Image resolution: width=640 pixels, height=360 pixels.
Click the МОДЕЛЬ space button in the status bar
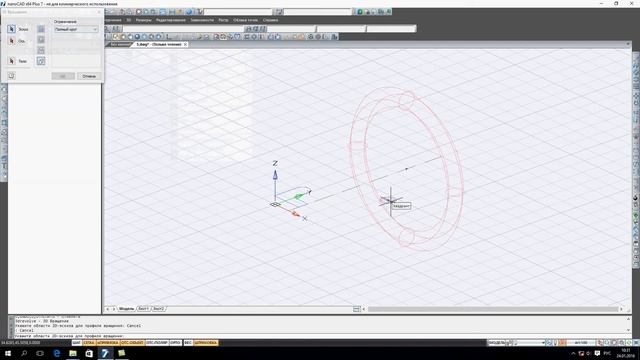coord(497,343)
